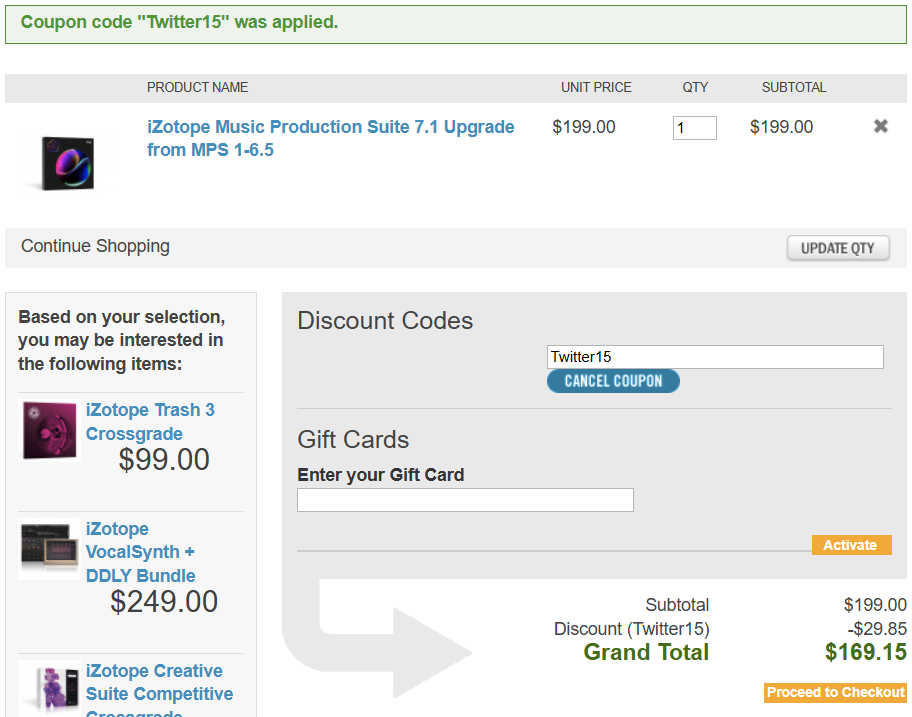Image resolution: width=912 pixels, height=717 pixels.
Task: Proceed to Checkout
Action: click(x=835, y=693)
